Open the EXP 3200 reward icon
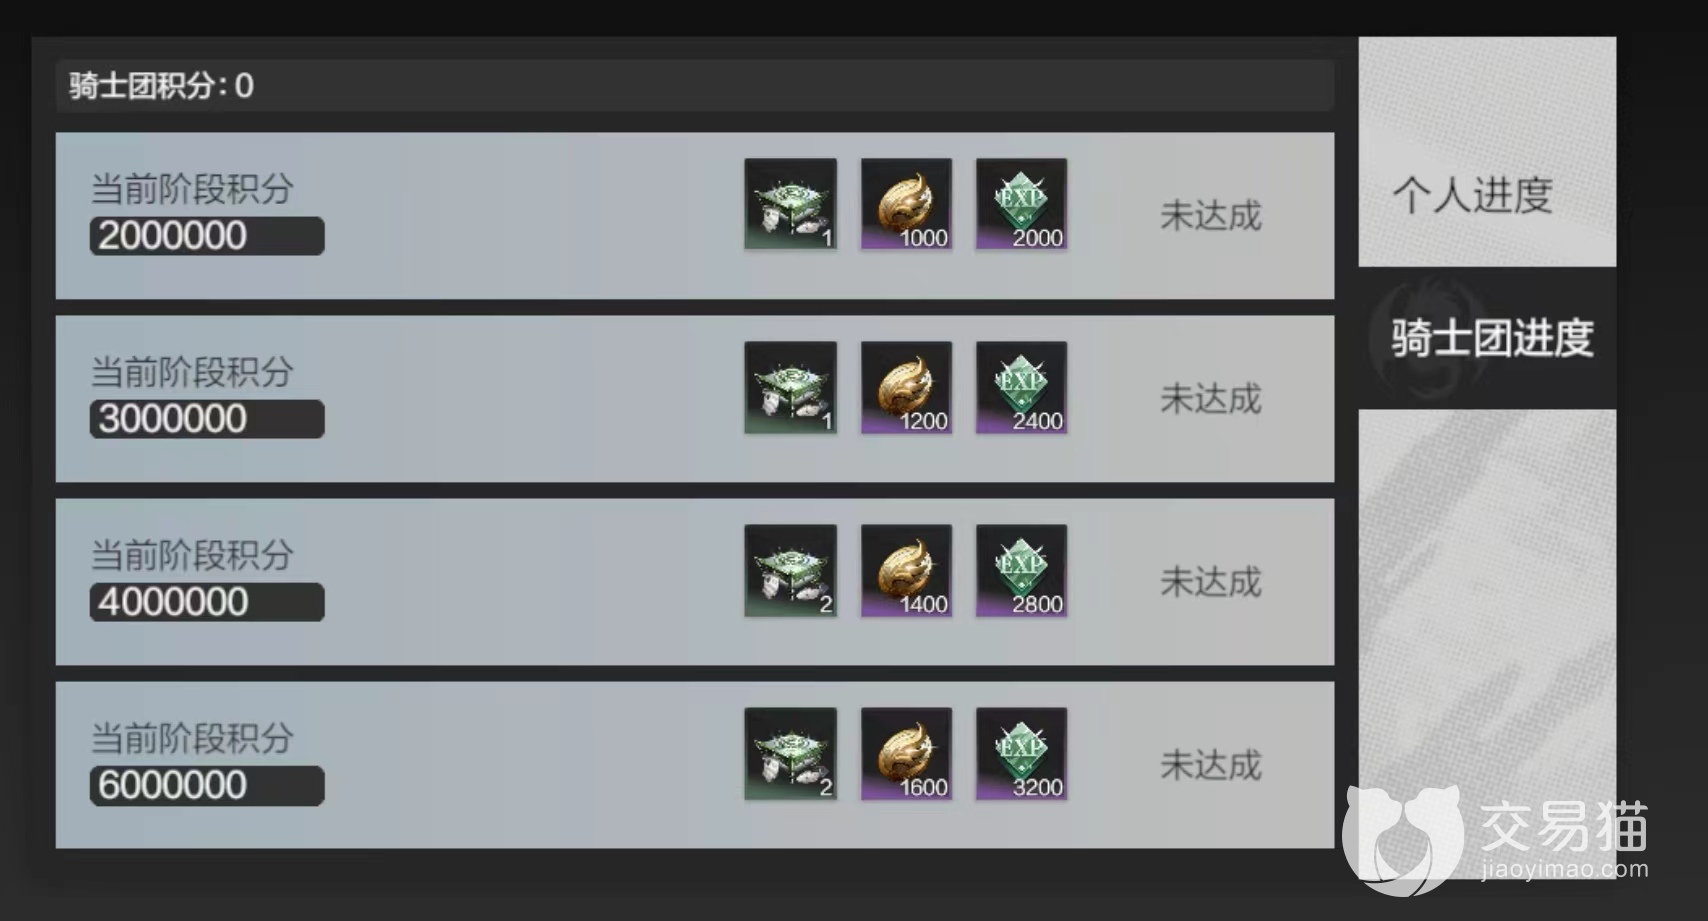The image size is (1708, 921). click(x=1021, y=754)
